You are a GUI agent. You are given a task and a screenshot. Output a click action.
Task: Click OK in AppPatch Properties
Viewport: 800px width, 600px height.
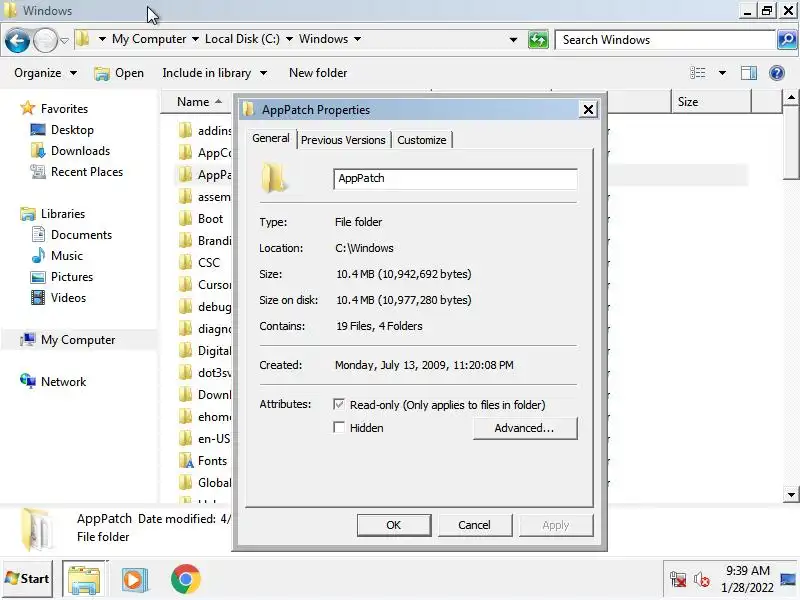tap(394, 525)
